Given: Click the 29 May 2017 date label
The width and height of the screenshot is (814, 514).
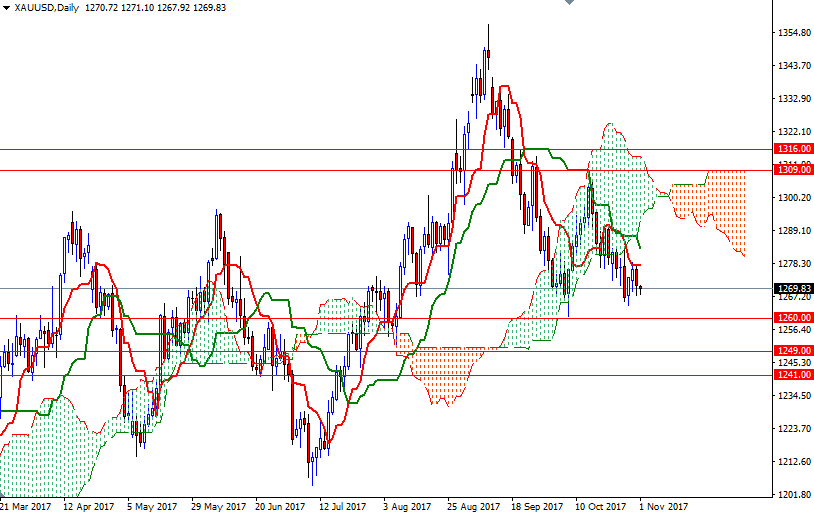Looking at the screenshot, I should click(216, 506).
